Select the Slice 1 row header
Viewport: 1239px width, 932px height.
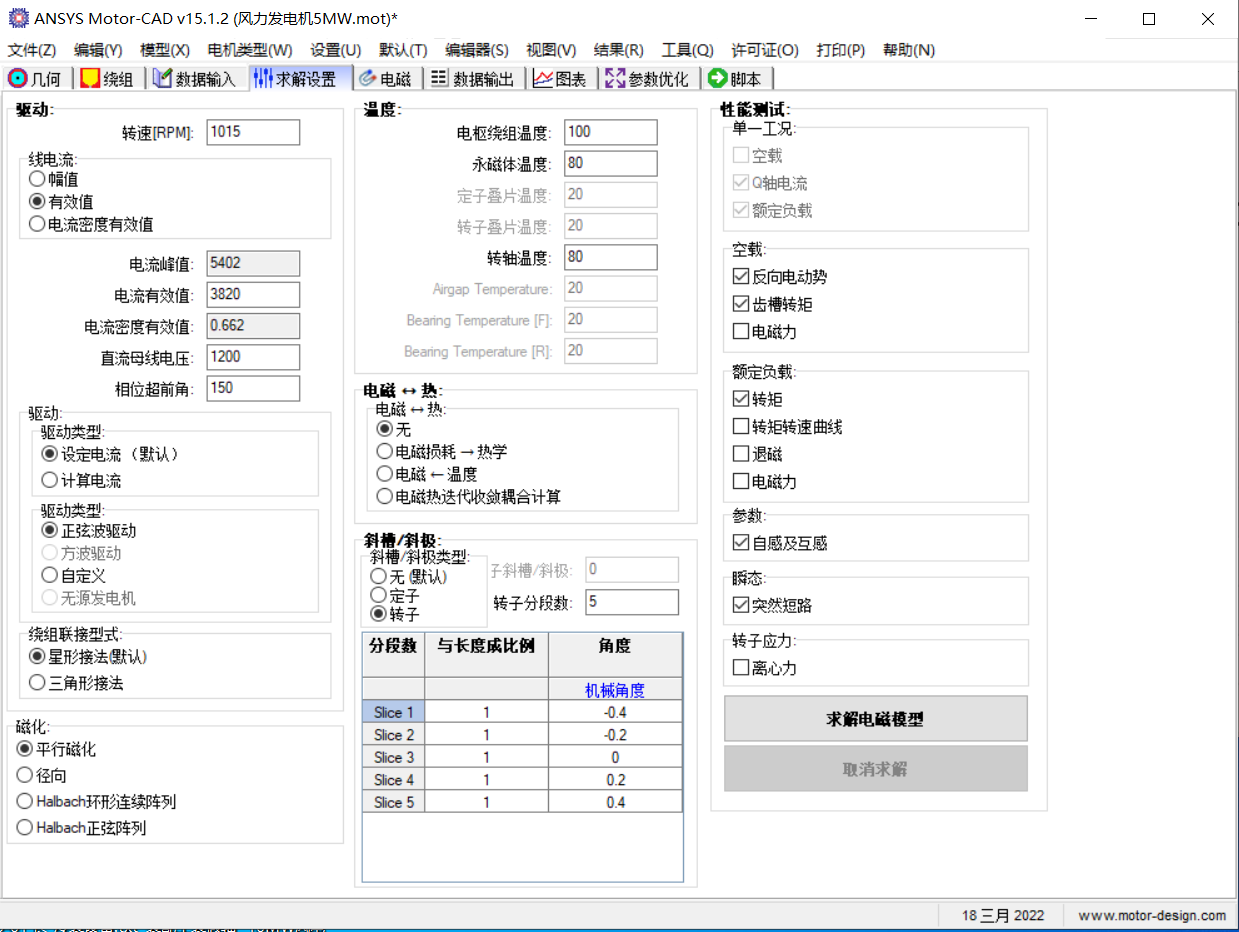[x=393, y=712]
